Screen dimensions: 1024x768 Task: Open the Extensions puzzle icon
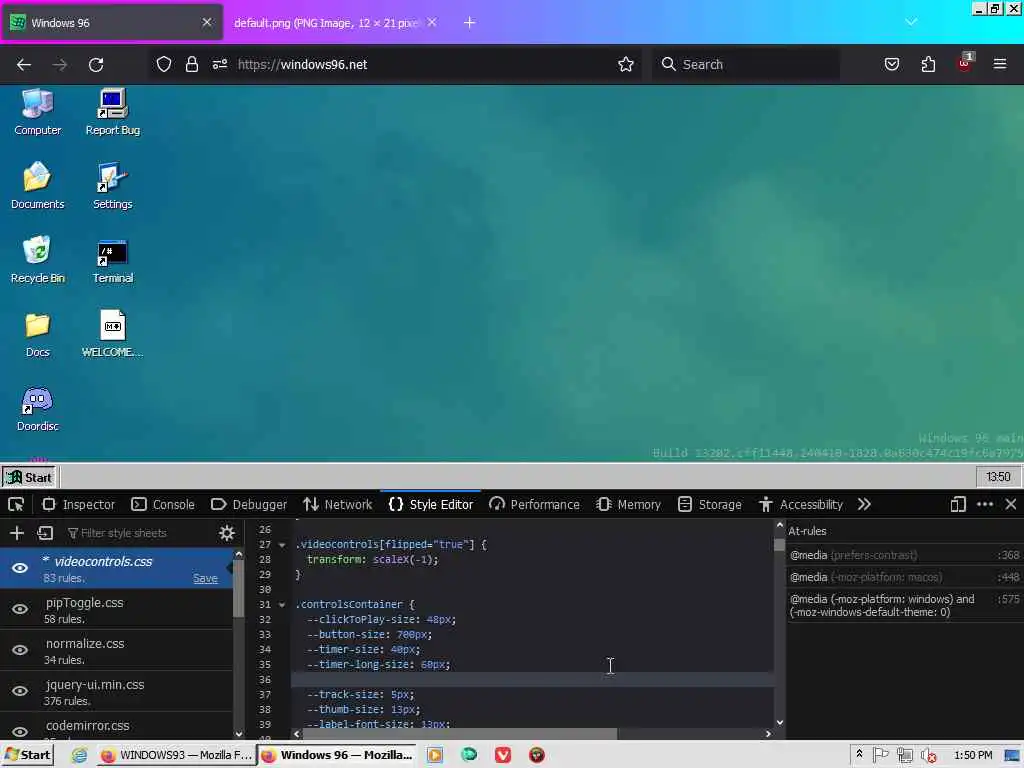click(x=928, y=64)
